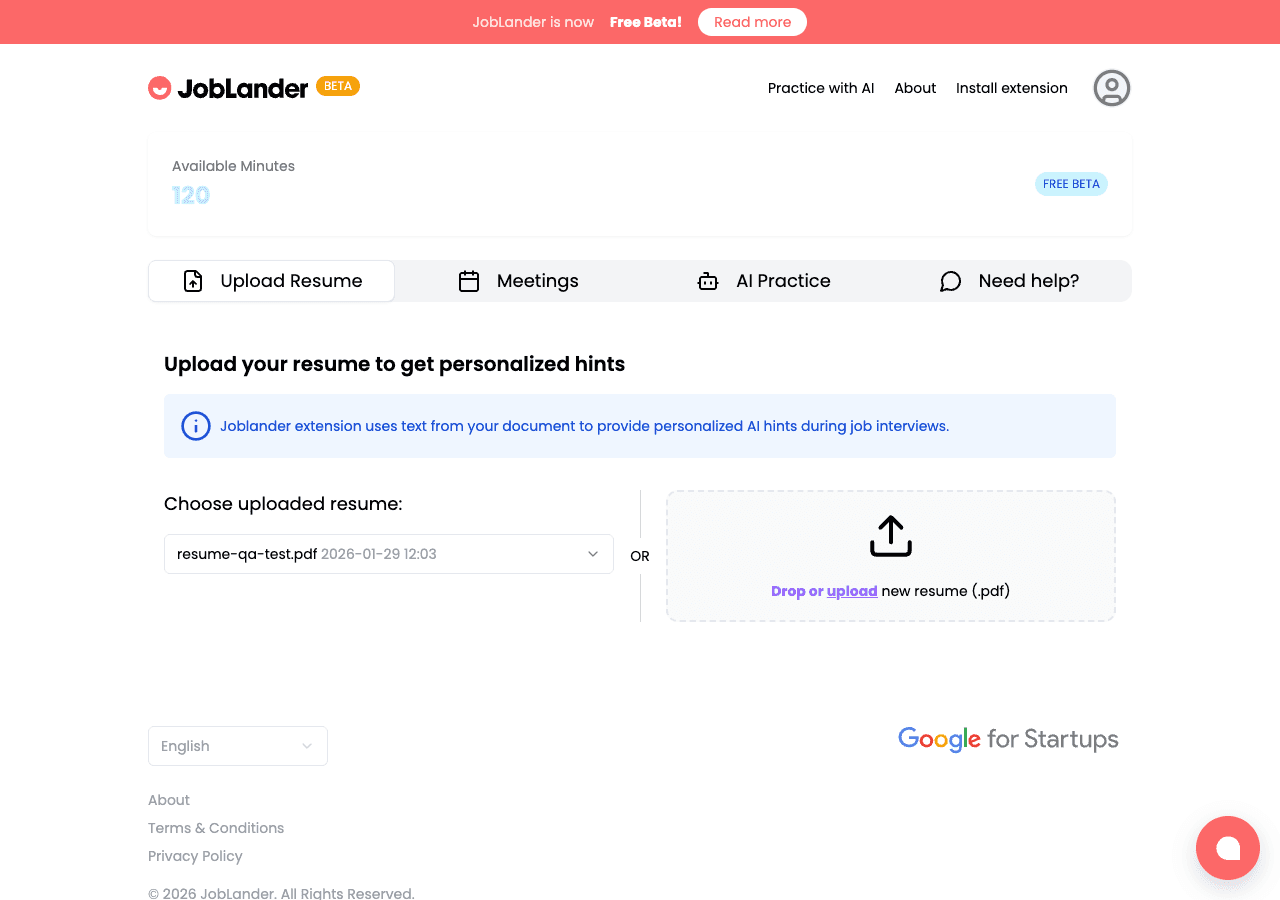Click the FREE BETA badge
Image resolution: width=1280 pixels, height=900 pixels.
coord(1071,184)
